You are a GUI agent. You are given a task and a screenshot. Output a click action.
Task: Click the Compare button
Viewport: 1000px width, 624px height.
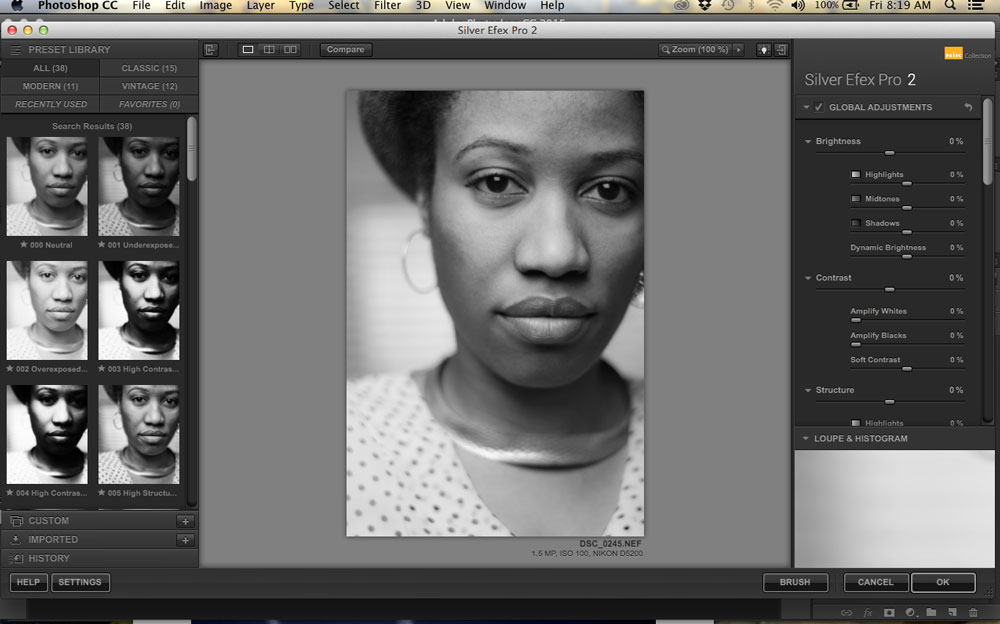[x=345, y=49]
